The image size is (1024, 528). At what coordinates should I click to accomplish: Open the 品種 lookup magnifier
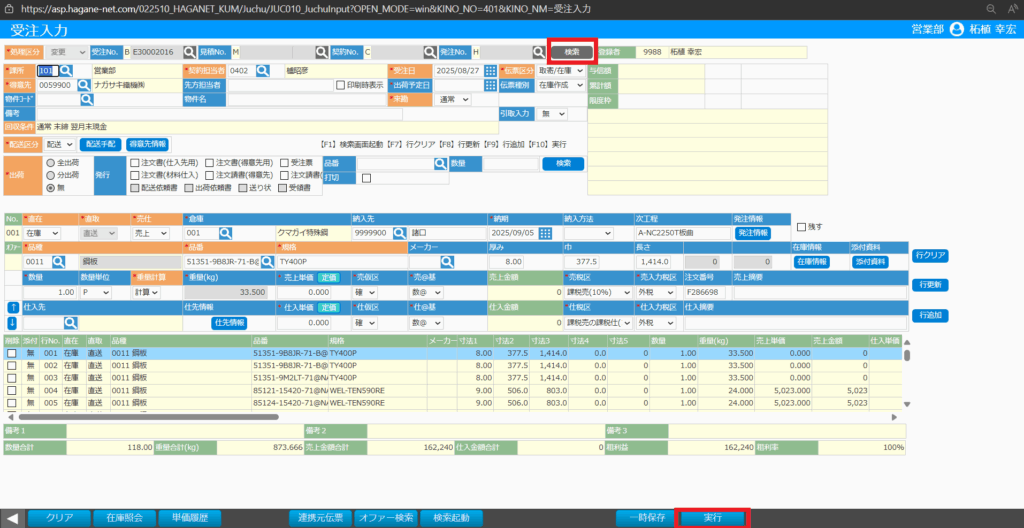click(x=58, y=262)
